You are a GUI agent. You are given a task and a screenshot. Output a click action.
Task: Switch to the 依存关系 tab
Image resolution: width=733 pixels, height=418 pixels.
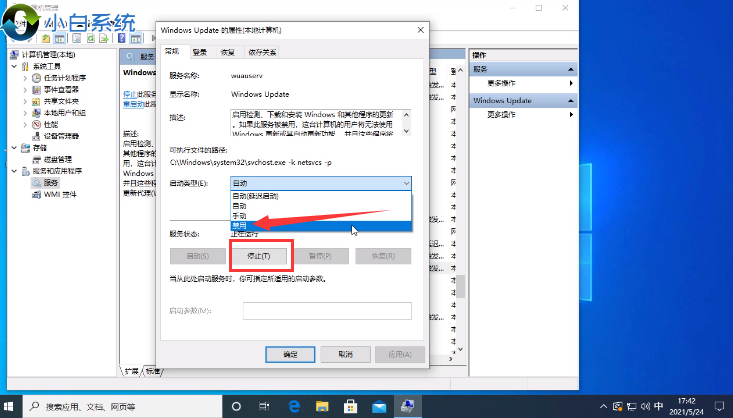(262, 52)
